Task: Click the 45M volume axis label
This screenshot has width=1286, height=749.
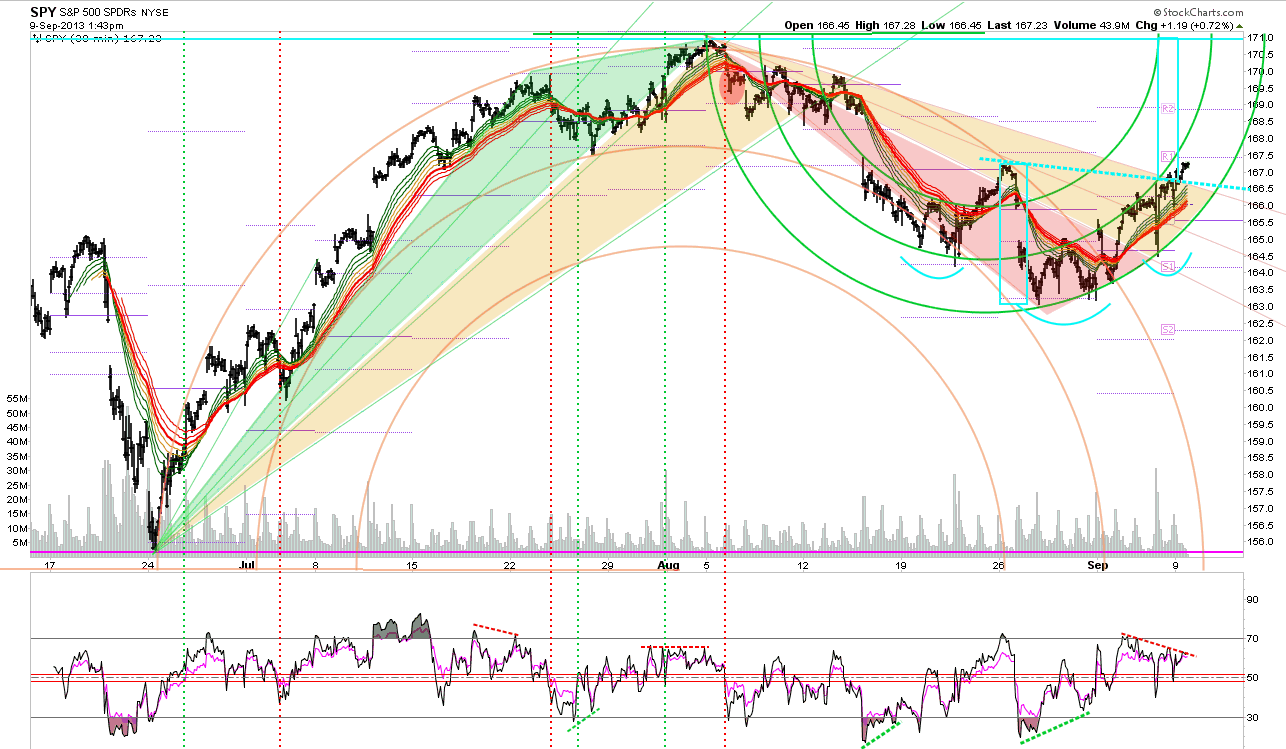Action: click(15, 427)
